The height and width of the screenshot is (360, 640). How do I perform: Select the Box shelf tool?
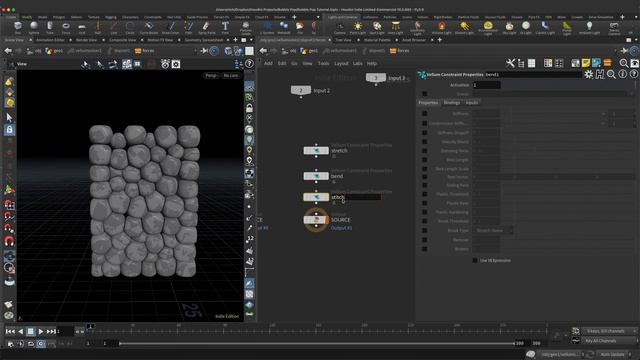pyautogui.click(x=18, y=28)
